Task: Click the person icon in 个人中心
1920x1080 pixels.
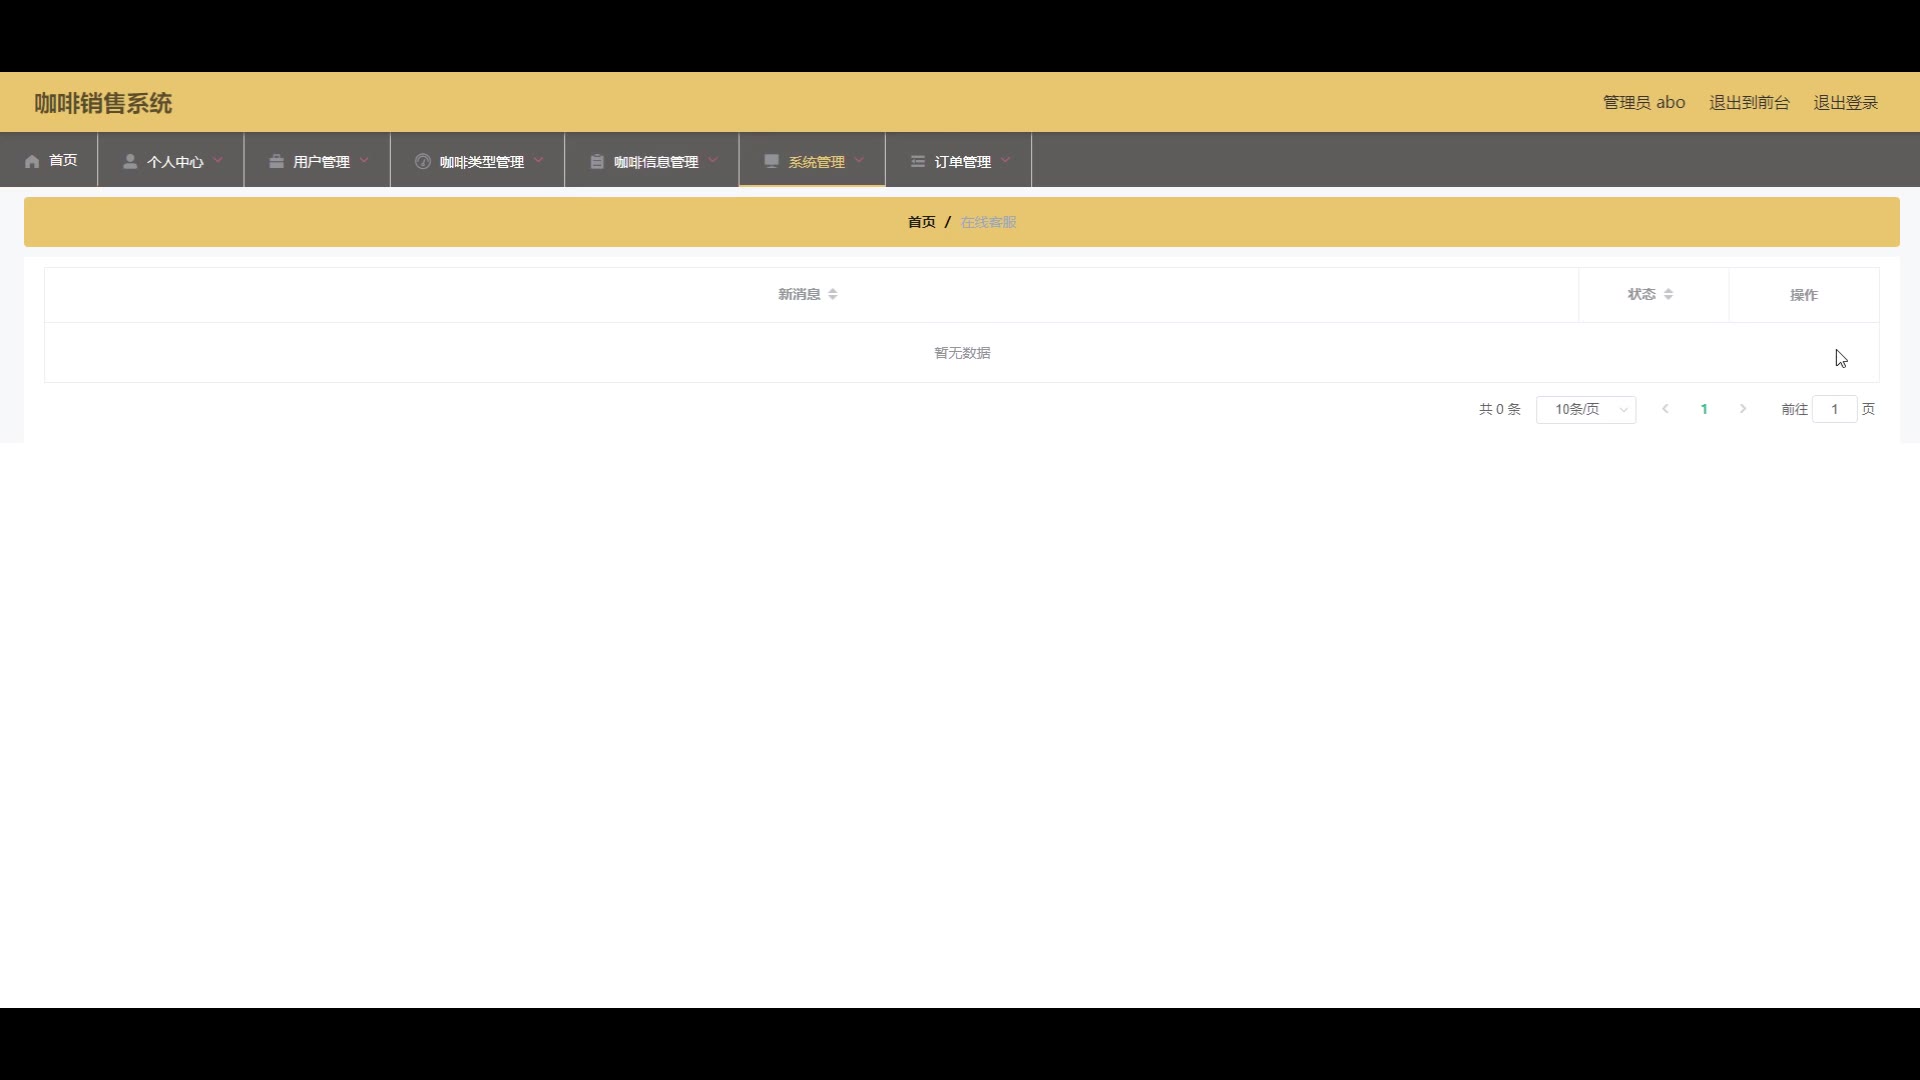Action: point(130,161)
